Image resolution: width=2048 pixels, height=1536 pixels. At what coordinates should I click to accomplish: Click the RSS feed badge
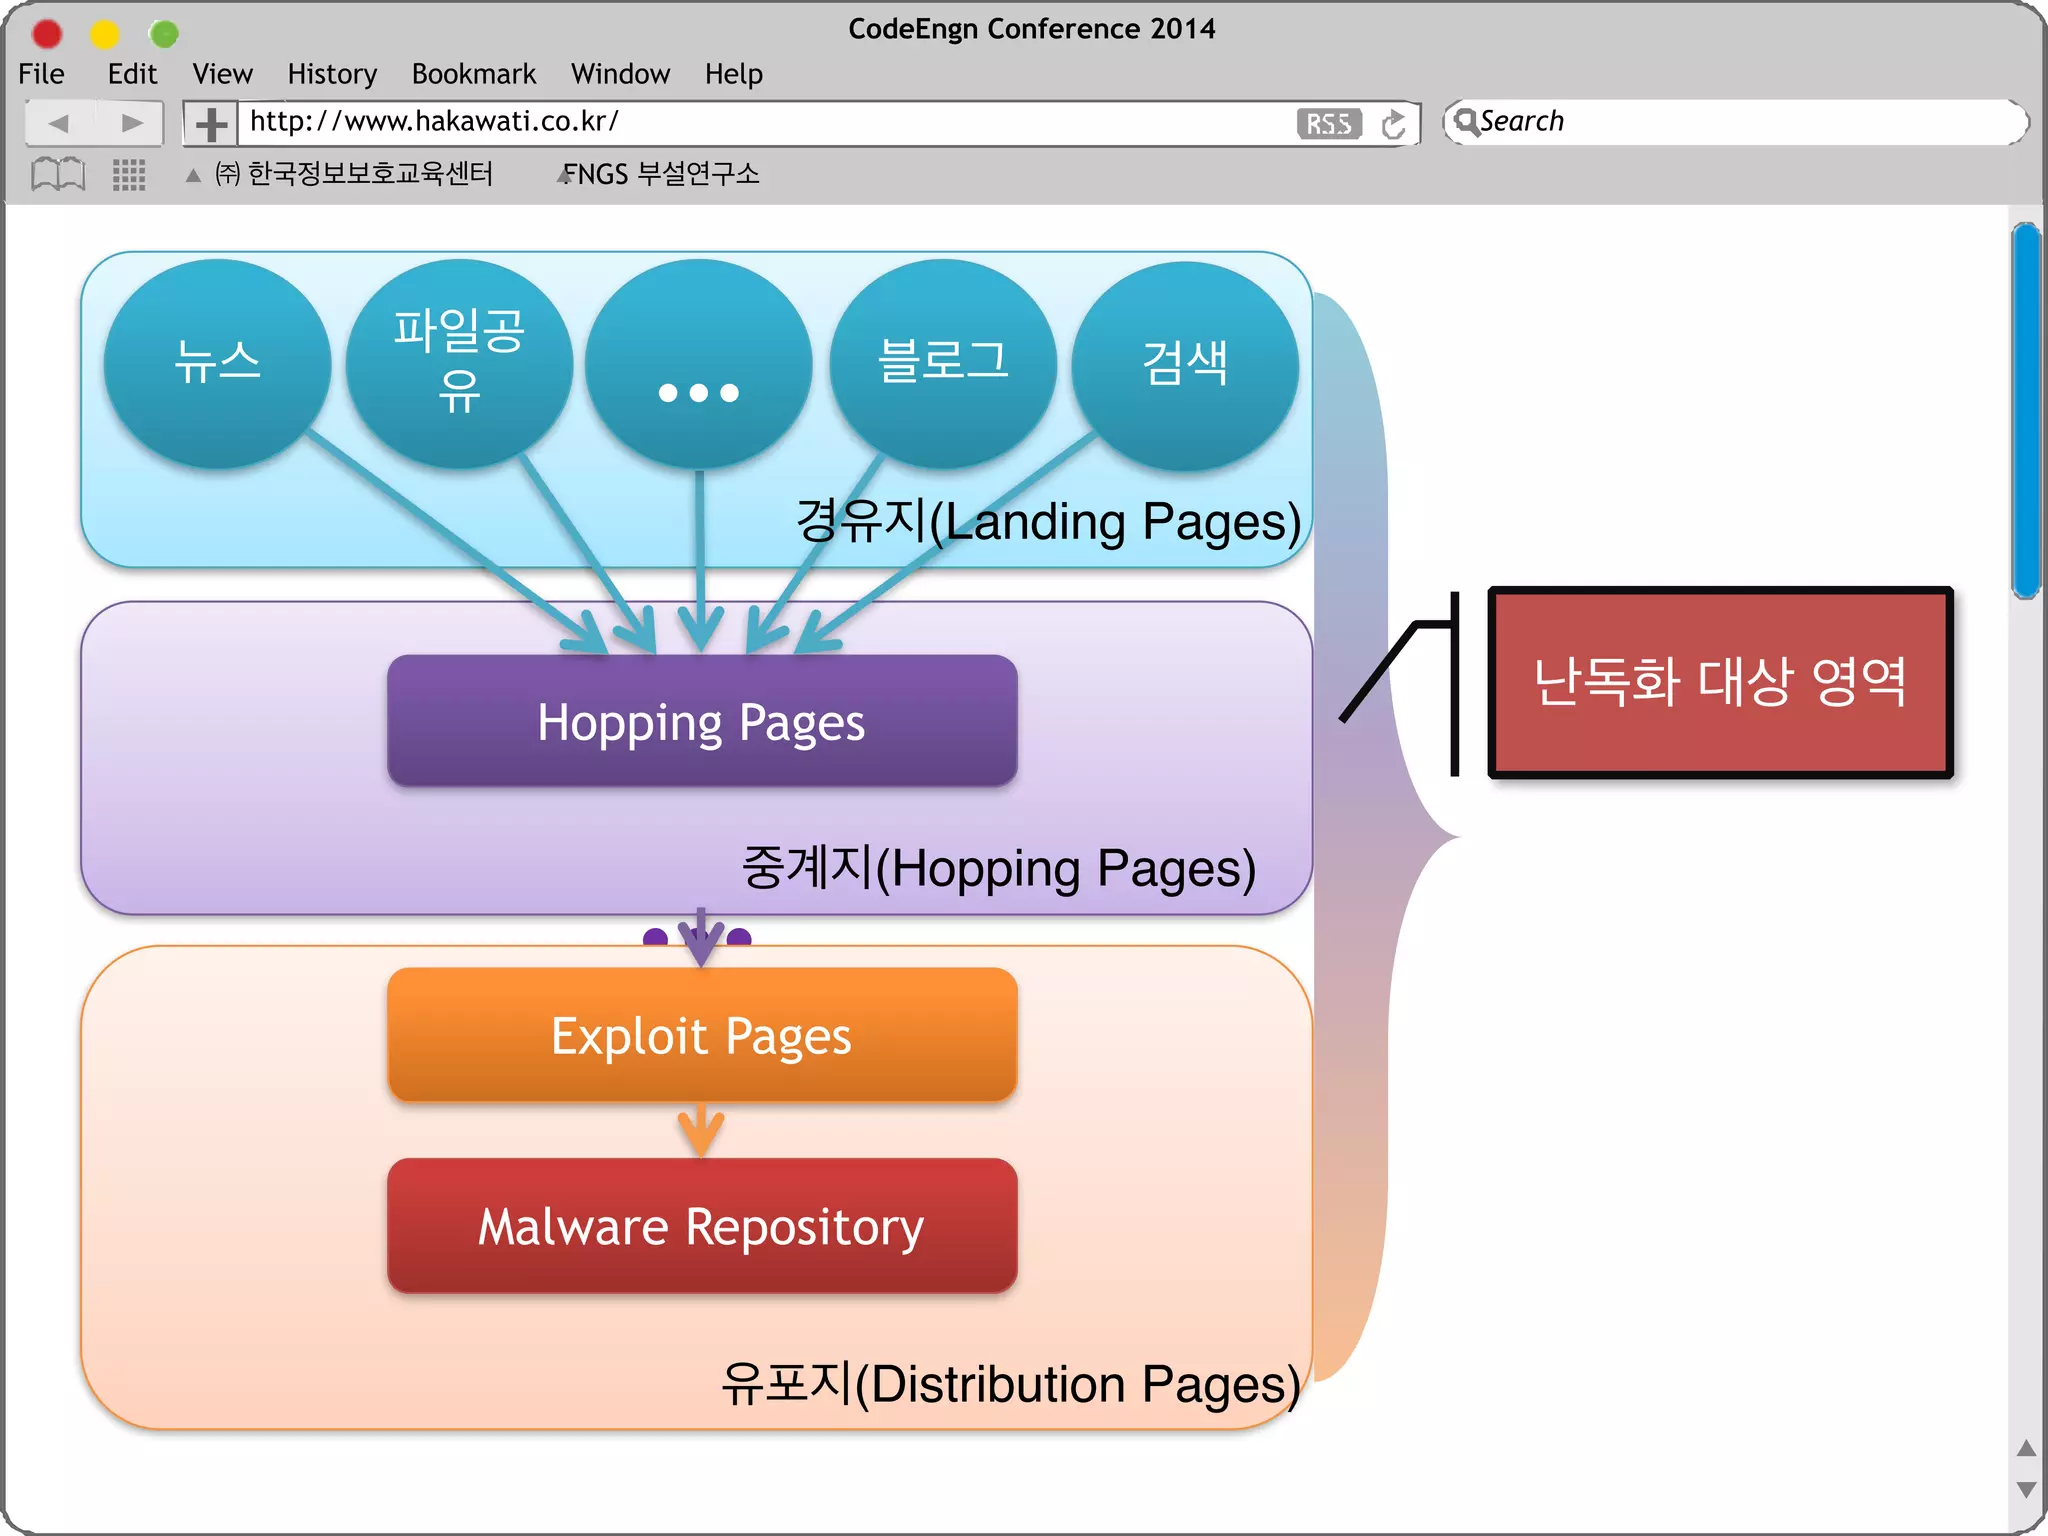1328,123
